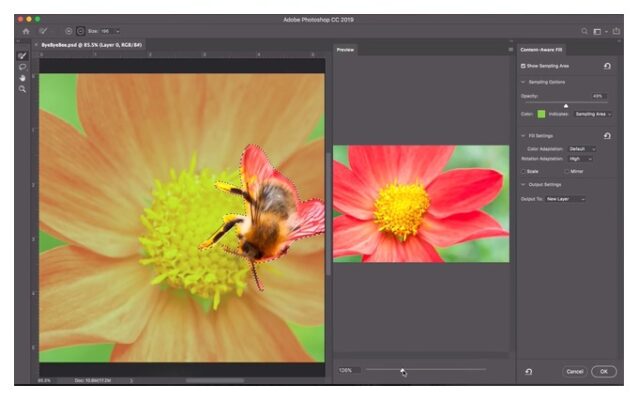Collapse the Fill Settings section
Viewport: 638px width, 400px height.
[x=523, y=136]
